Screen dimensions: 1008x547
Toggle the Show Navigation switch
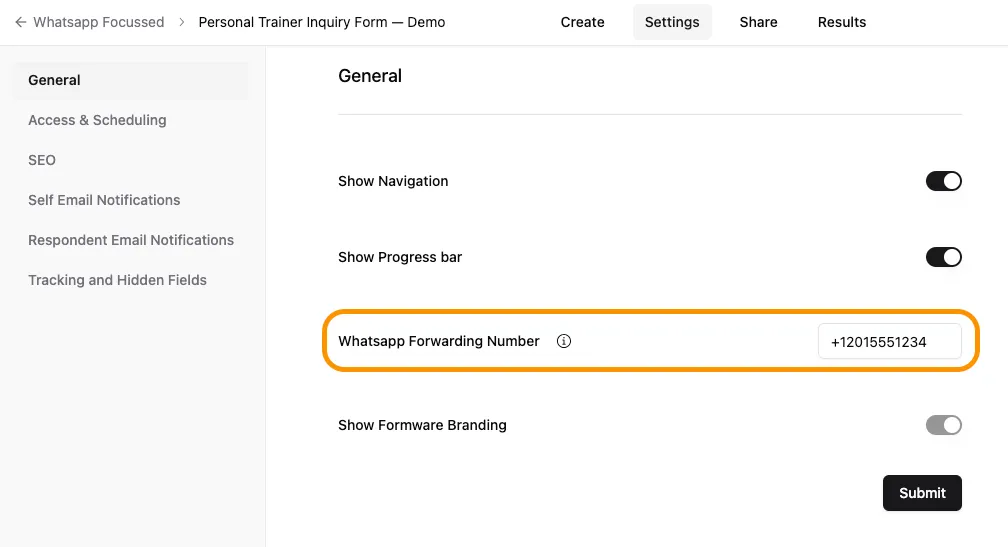pos(943,181)
